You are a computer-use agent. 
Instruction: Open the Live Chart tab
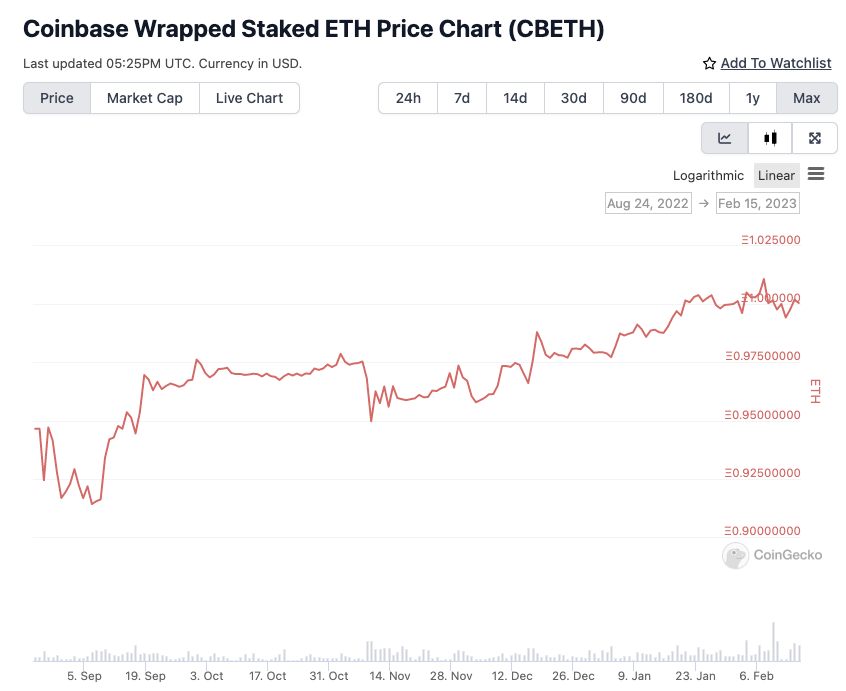[248, 98]
